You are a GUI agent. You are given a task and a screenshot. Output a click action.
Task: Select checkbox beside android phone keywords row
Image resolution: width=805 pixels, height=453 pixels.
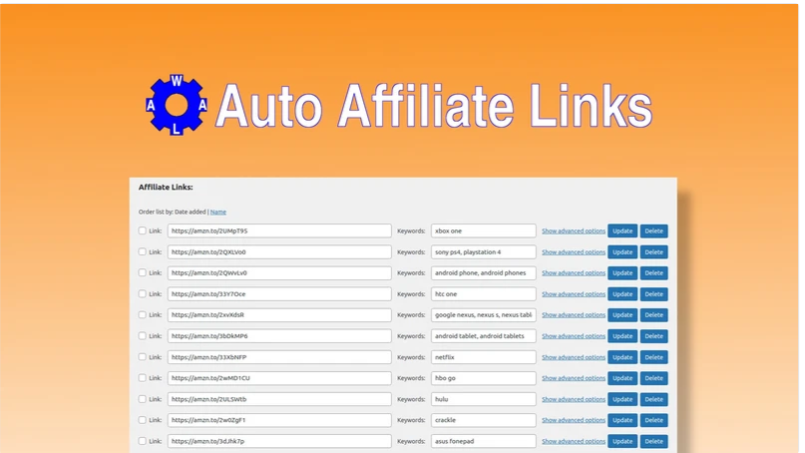click(142, 273)
